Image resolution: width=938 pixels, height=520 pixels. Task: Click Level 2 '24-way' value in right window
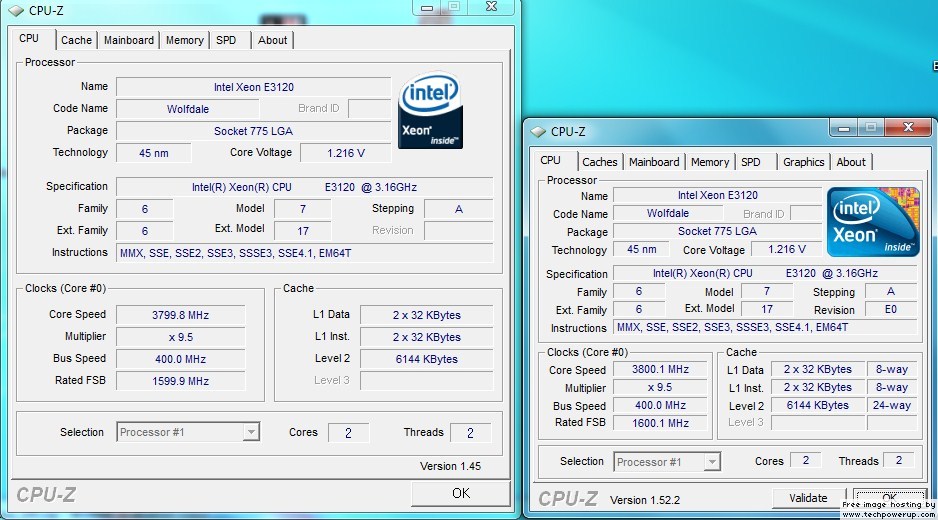pyautogui.click(x=891, y=405)
